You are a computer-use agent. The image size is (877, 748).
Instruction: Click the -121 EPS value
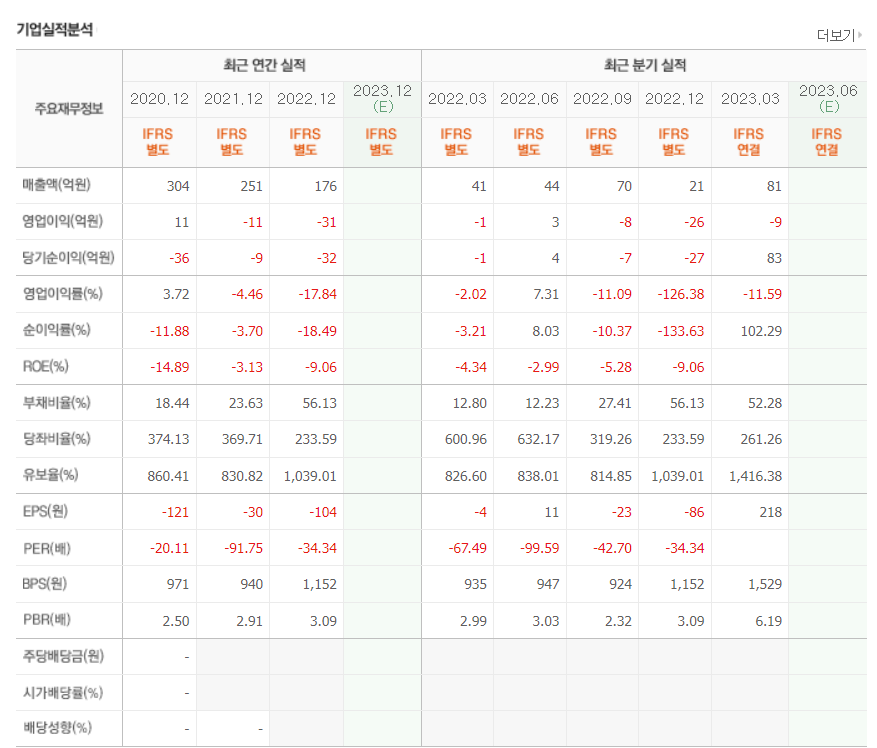coord(175,512)
